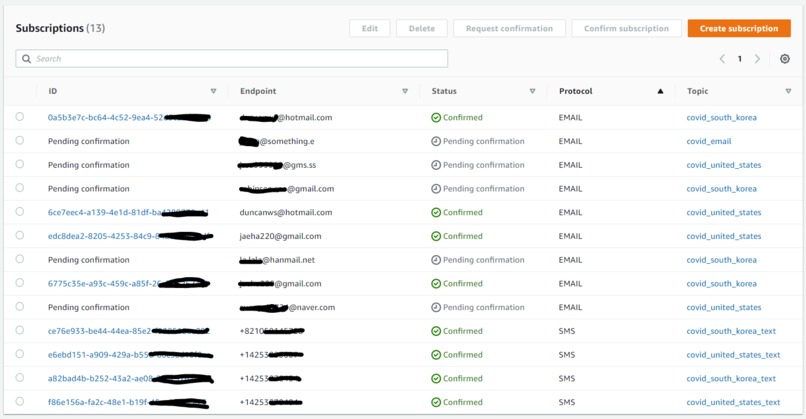Click the Subscriptions (13) heading
This screenshot has height=419, width=806.
(x=60, y=28)
